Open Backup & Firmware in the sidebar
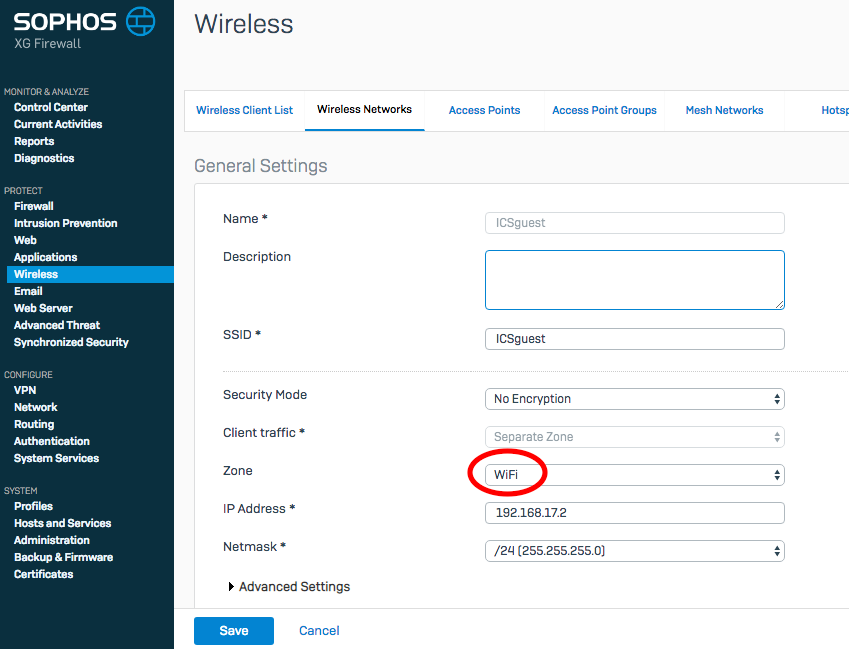This screenshot has height=649, width=849. [x=63, y=557]
